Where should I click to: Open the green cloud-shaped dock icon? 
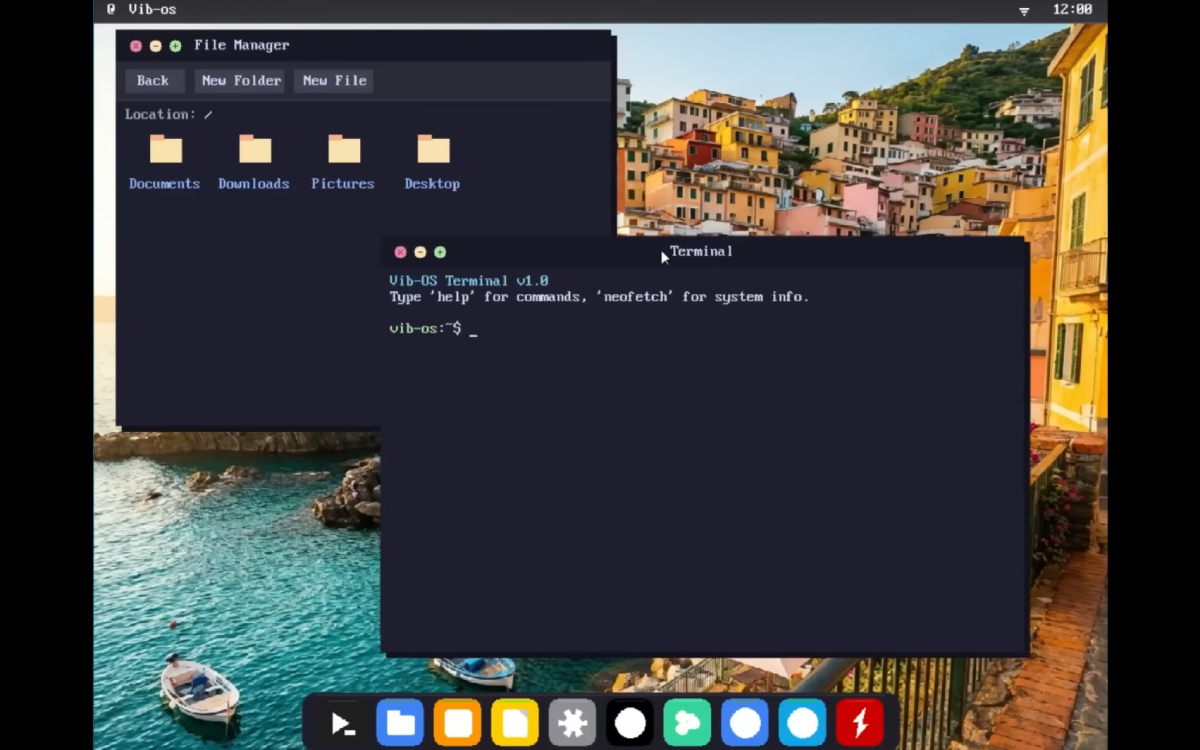pos(687,723)
